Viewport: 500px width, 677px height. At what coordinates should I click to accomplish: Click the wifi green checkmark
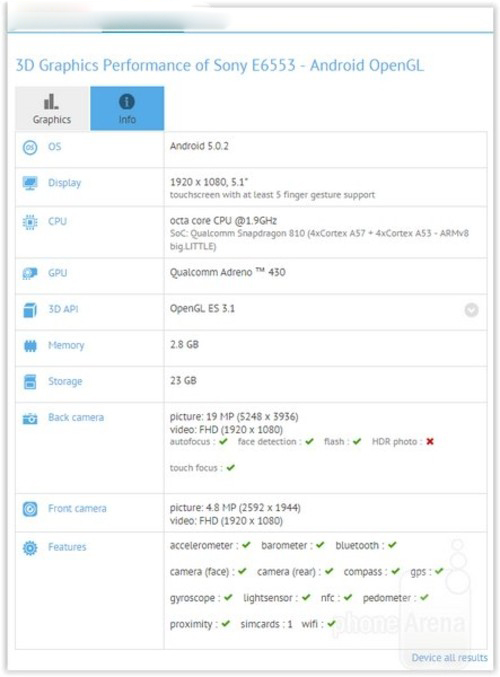[331, 624]
